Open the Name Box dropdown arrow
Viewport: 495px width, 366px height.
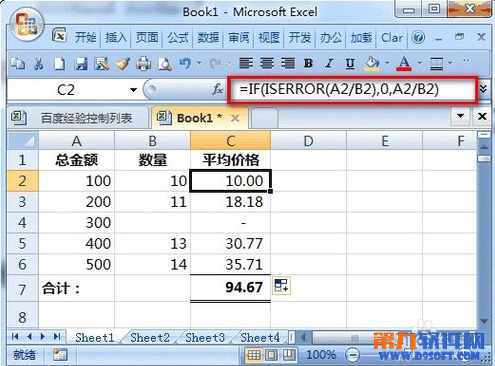pyautogui.click(x=133, y=90)
